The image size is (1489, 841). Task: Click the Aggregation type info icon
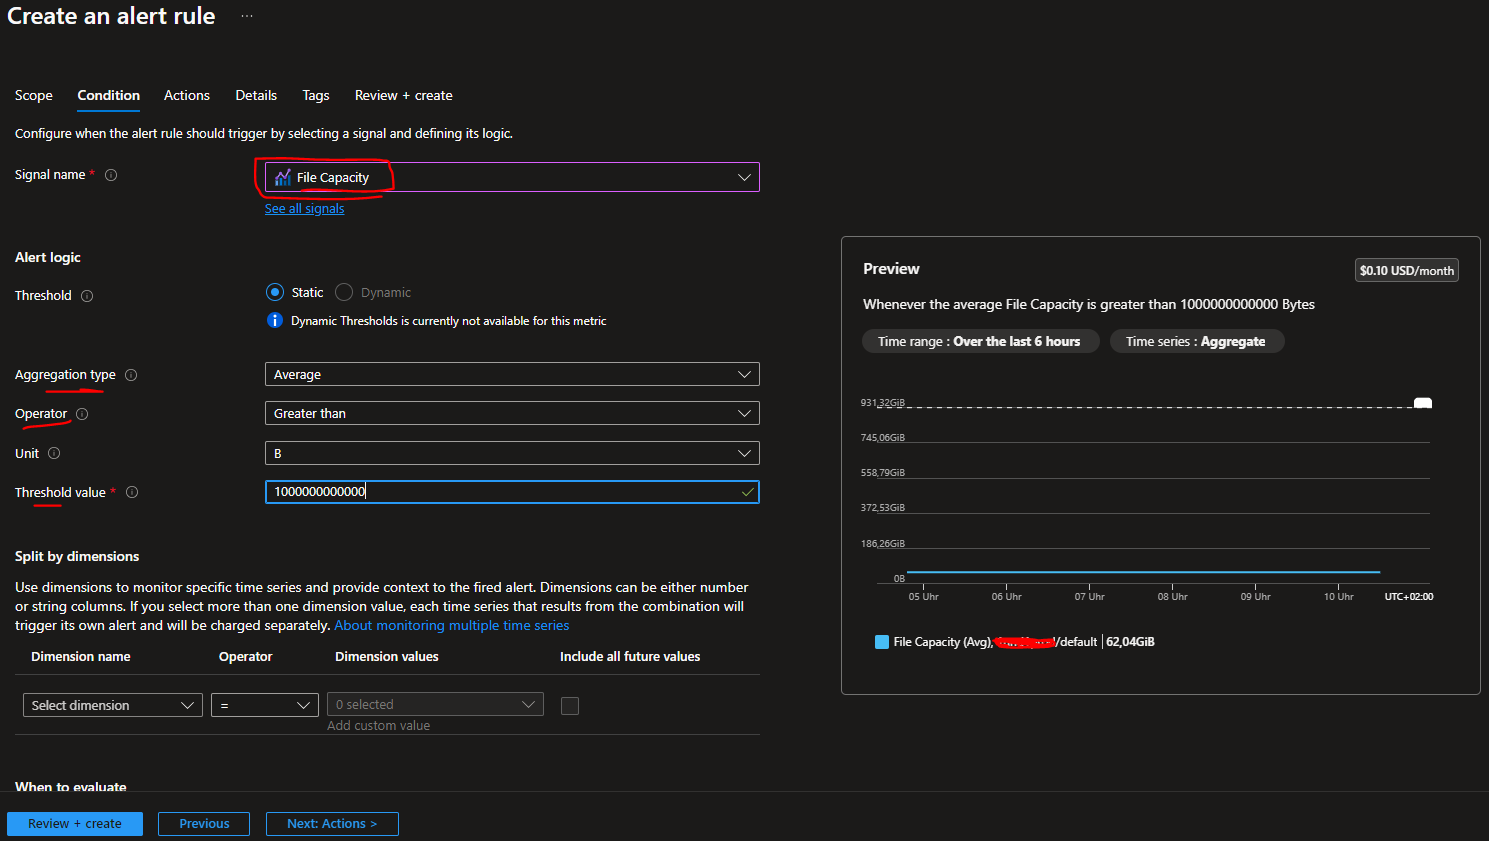tap(131, 375)
